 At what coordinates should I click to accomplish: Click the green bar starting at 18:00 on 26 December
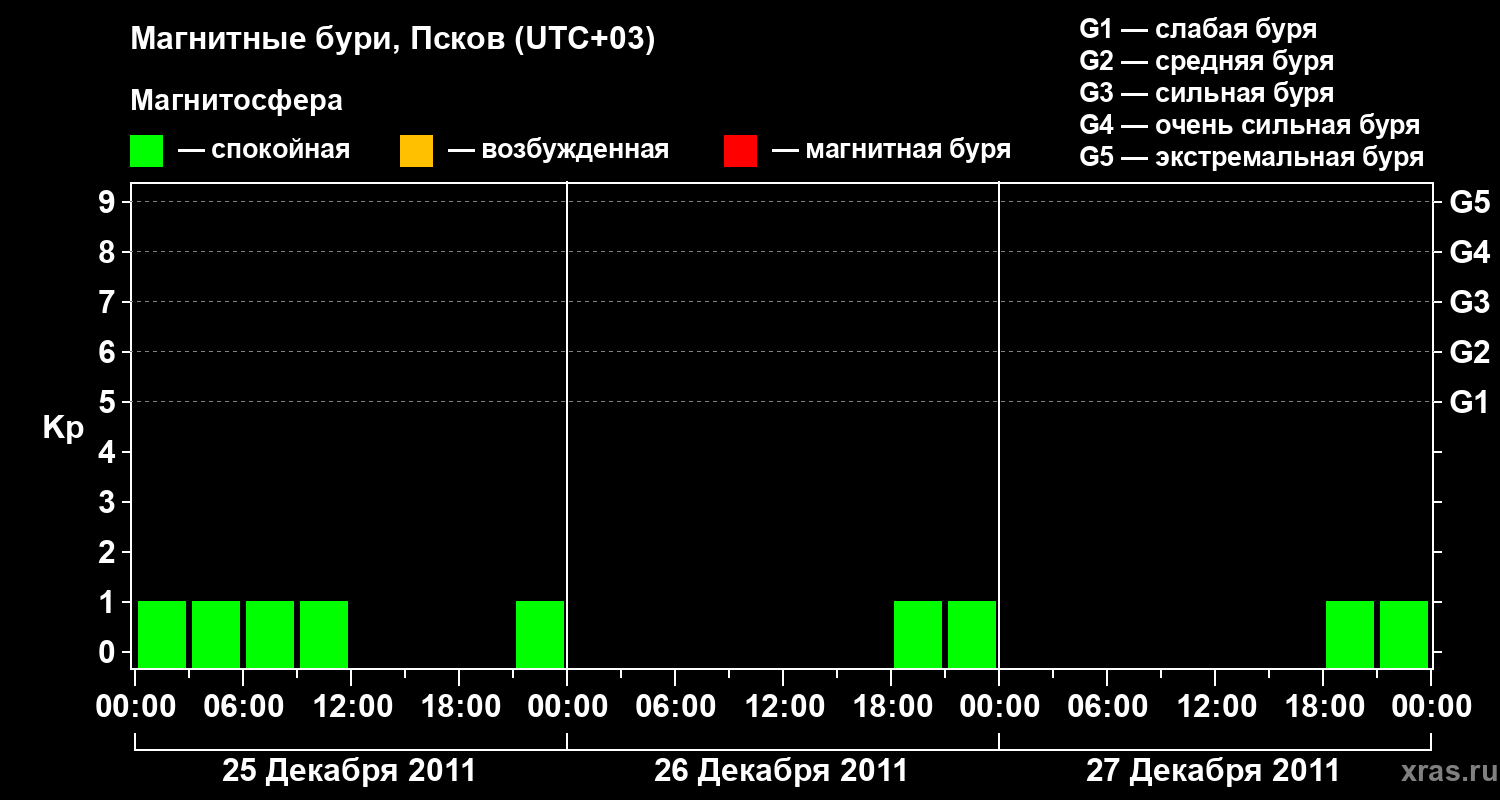pos(918,634)
